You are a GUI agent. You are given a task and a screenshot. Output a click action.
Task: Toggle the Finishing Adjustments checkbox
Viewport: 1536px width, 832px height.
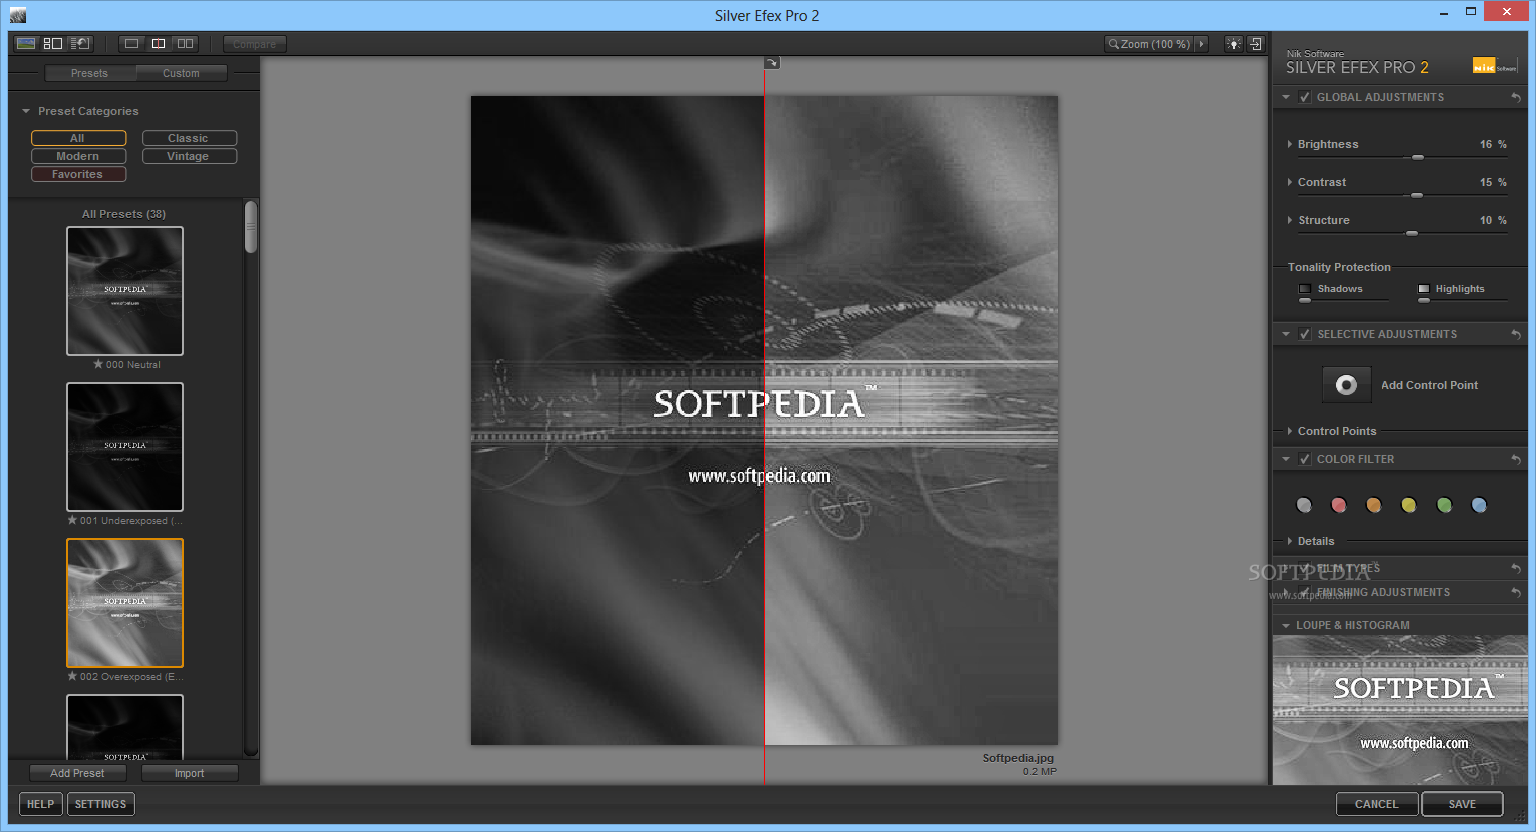(1304, 592)
